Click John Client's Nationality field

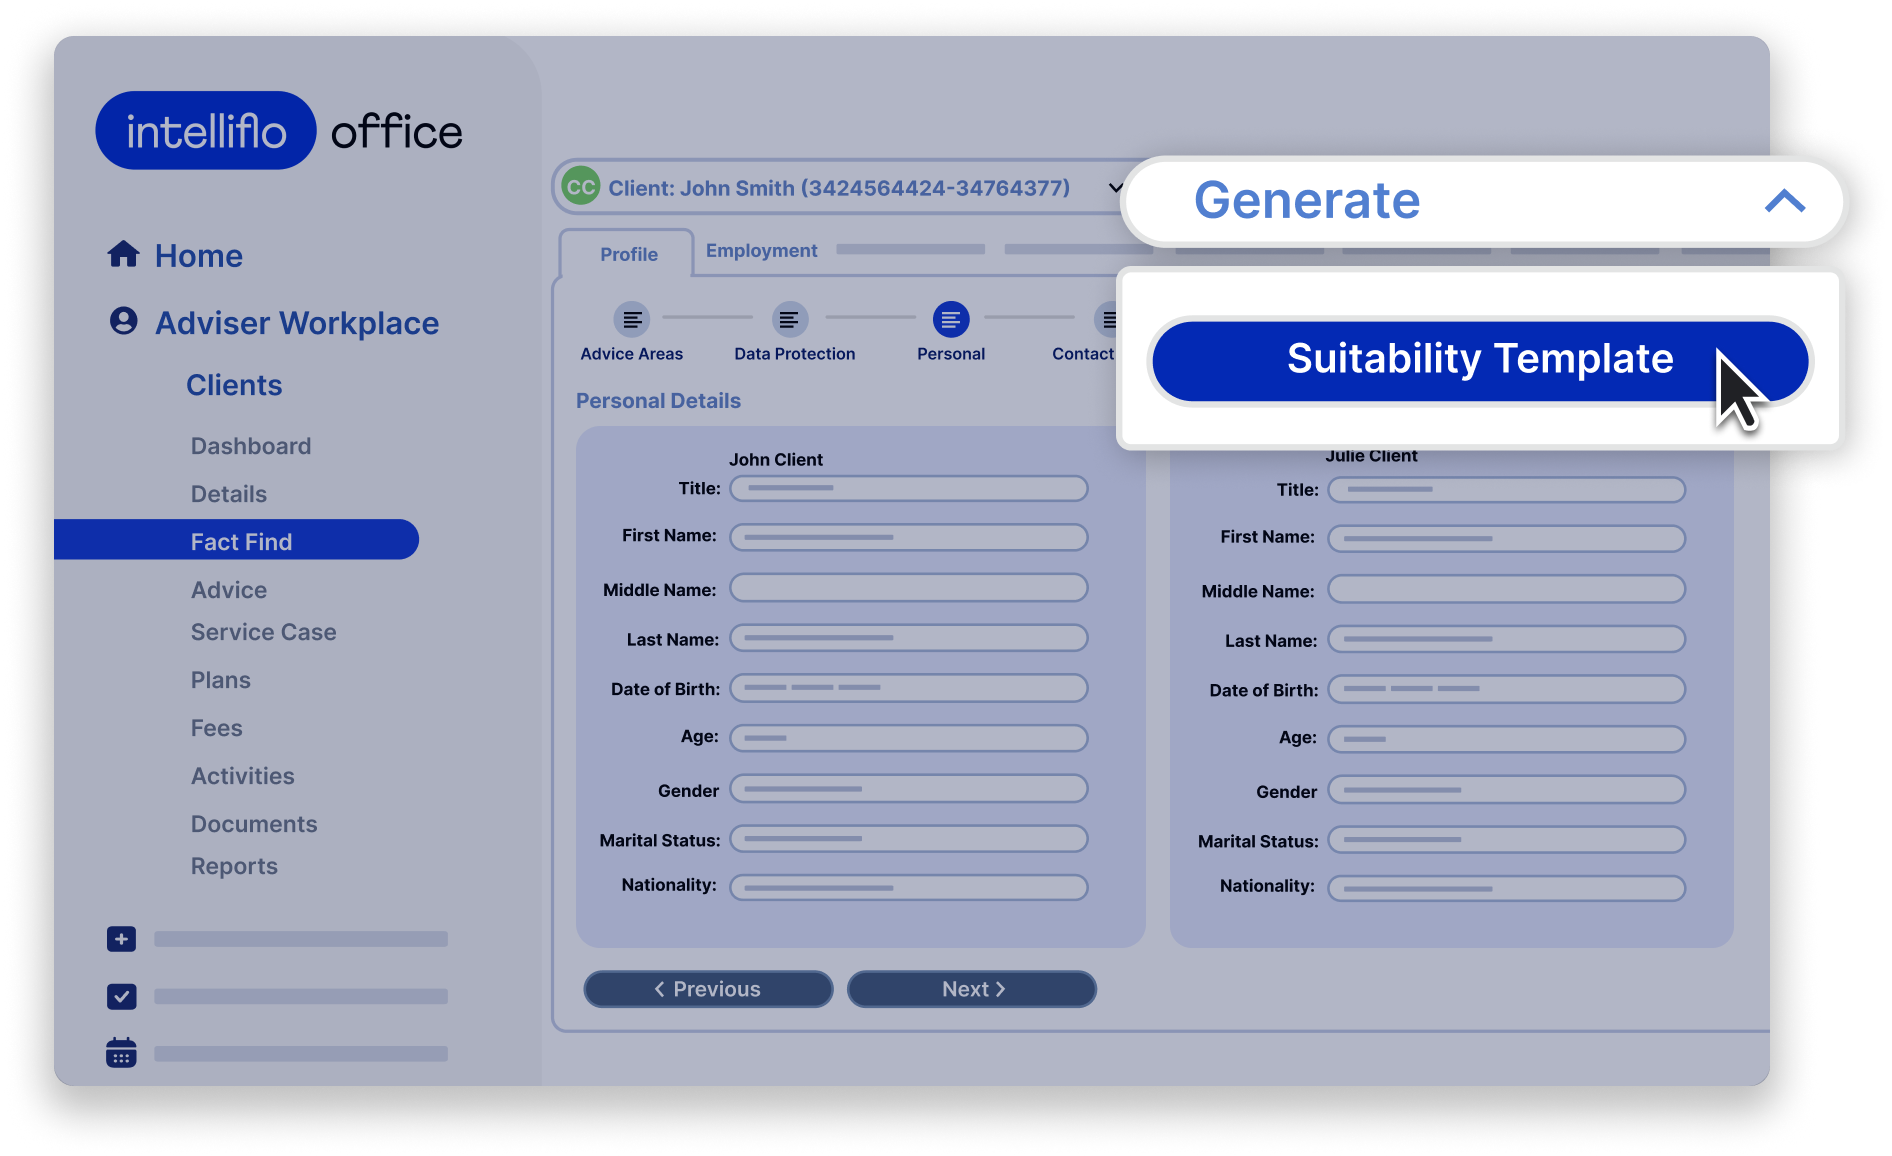[909, 887]
